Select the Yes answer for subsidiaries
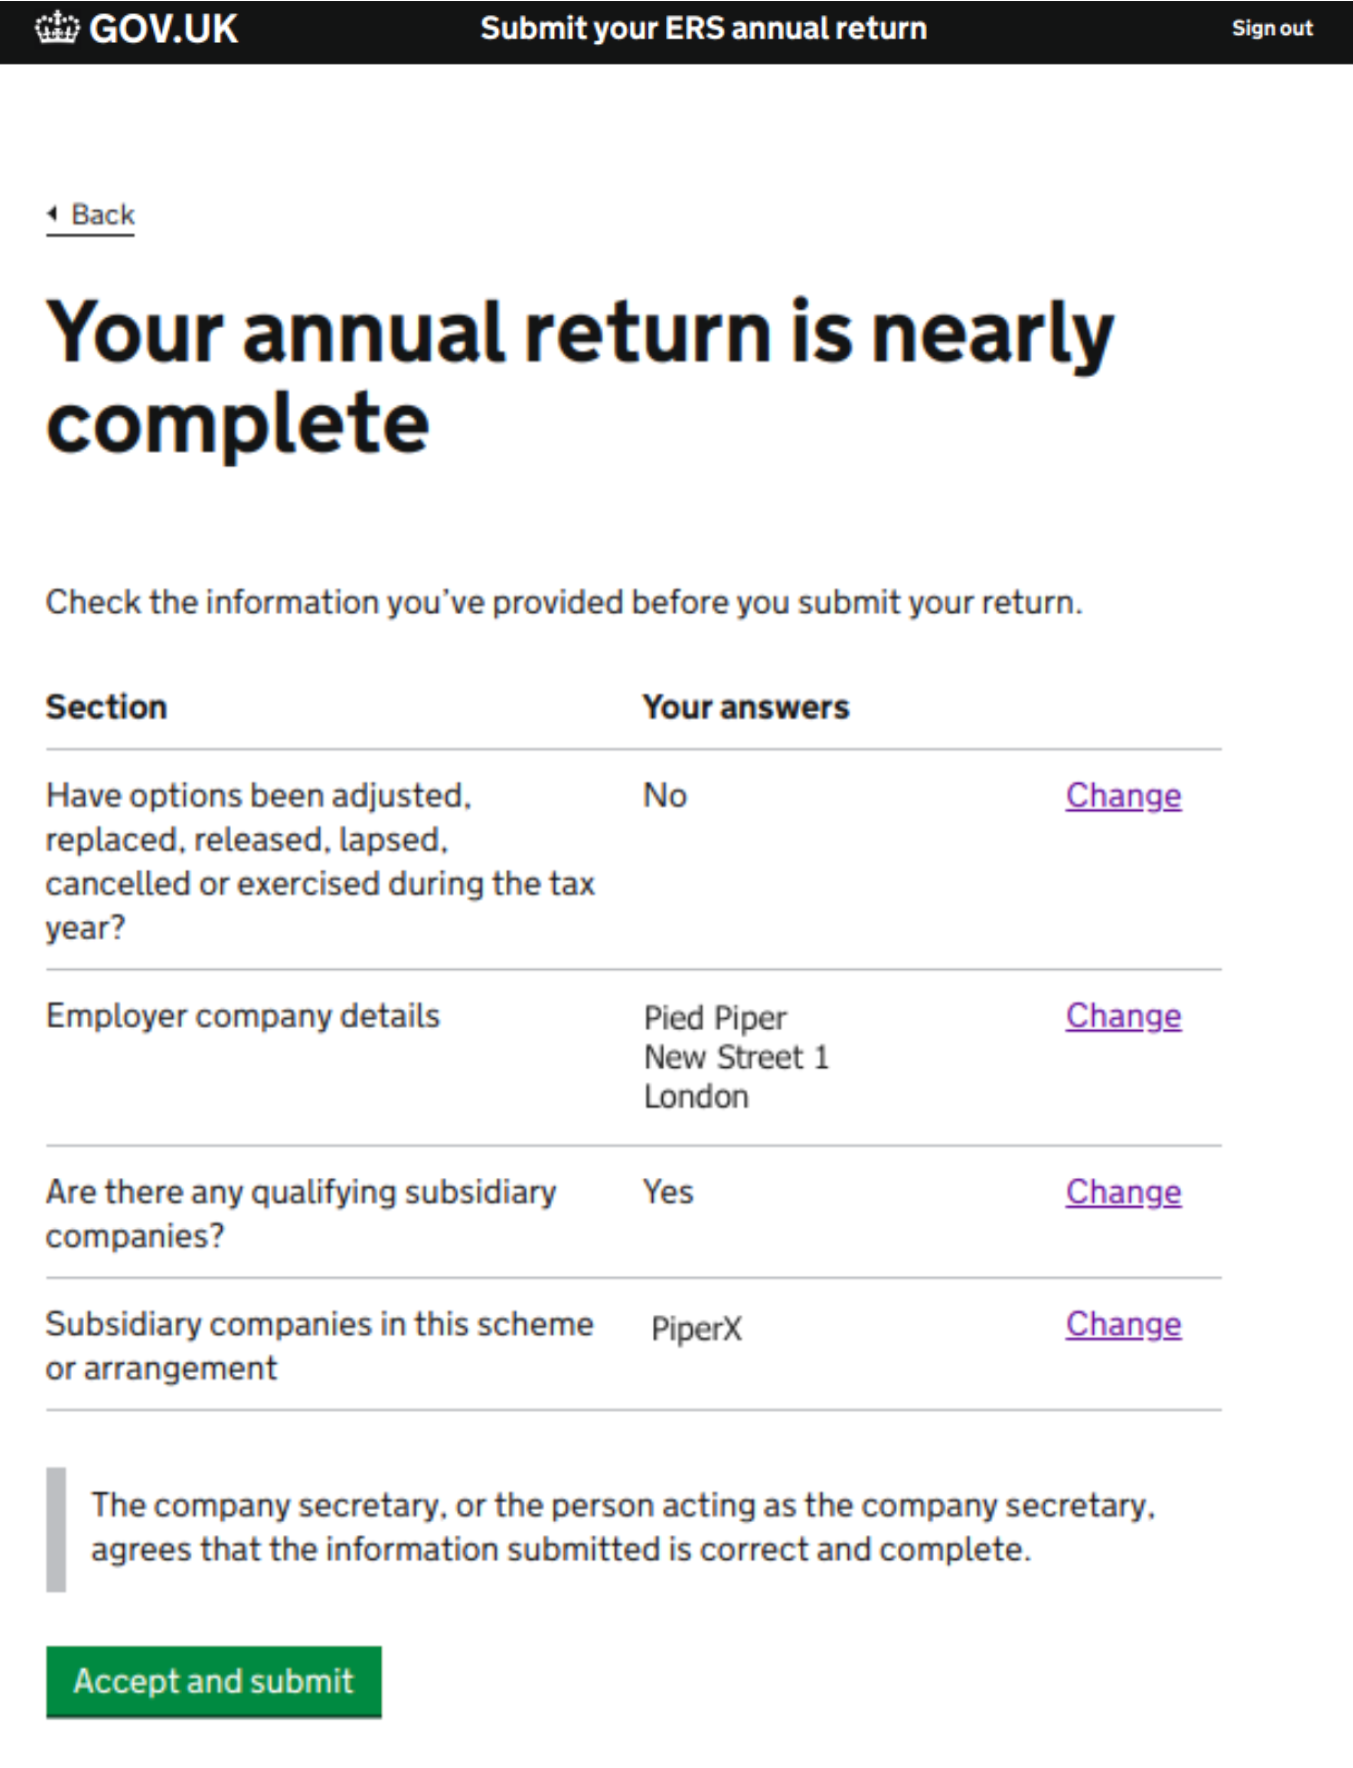The height and width of the screenshot is (1768, 1353). [x=668, y=1192]
